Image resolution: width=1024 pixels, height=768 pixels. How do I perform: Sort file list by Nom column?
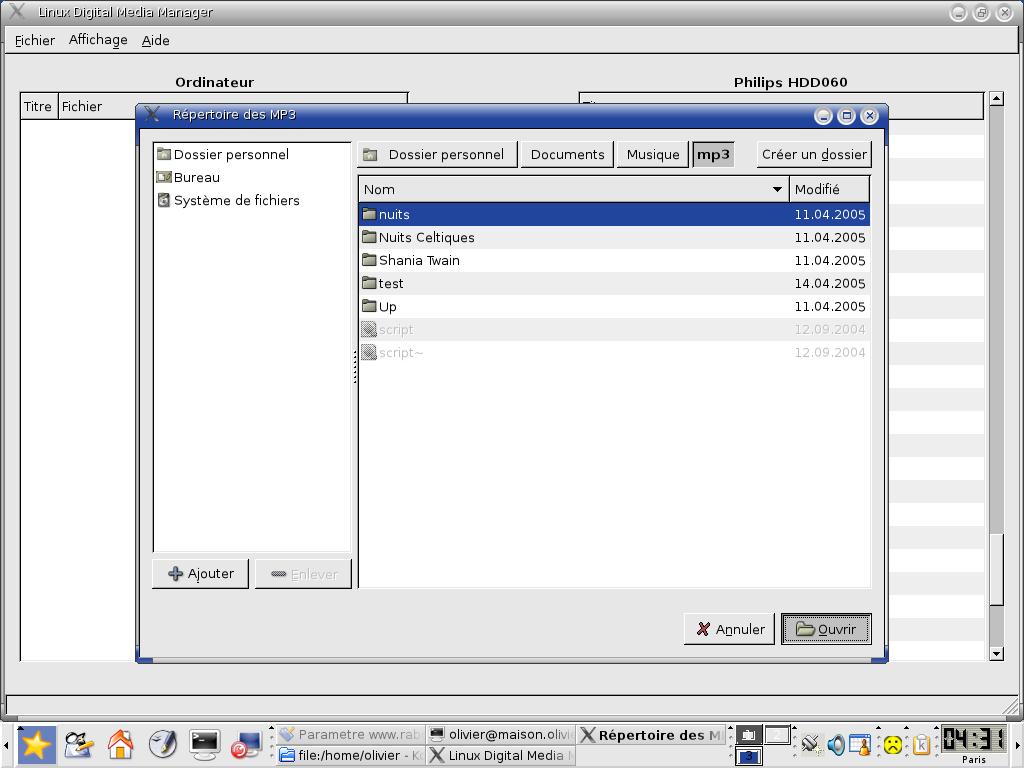(x=572, y=189)
